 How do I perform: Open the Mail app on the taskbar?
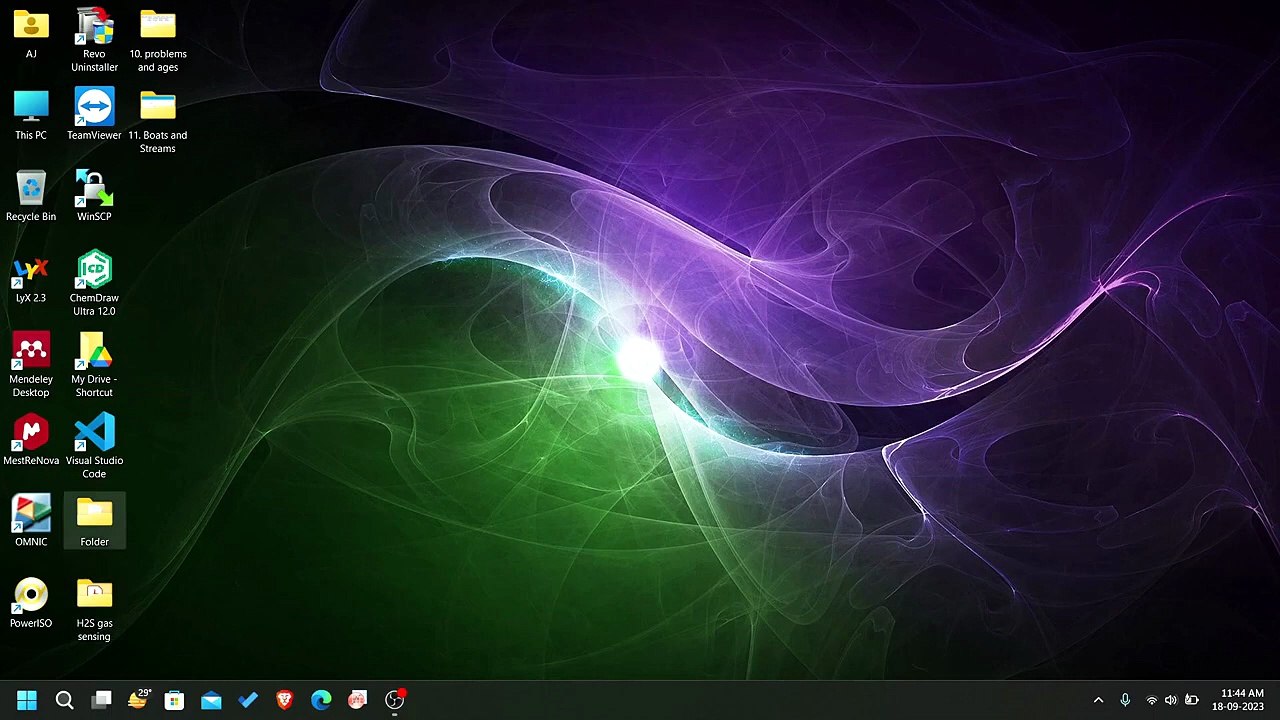pos(211,700)
